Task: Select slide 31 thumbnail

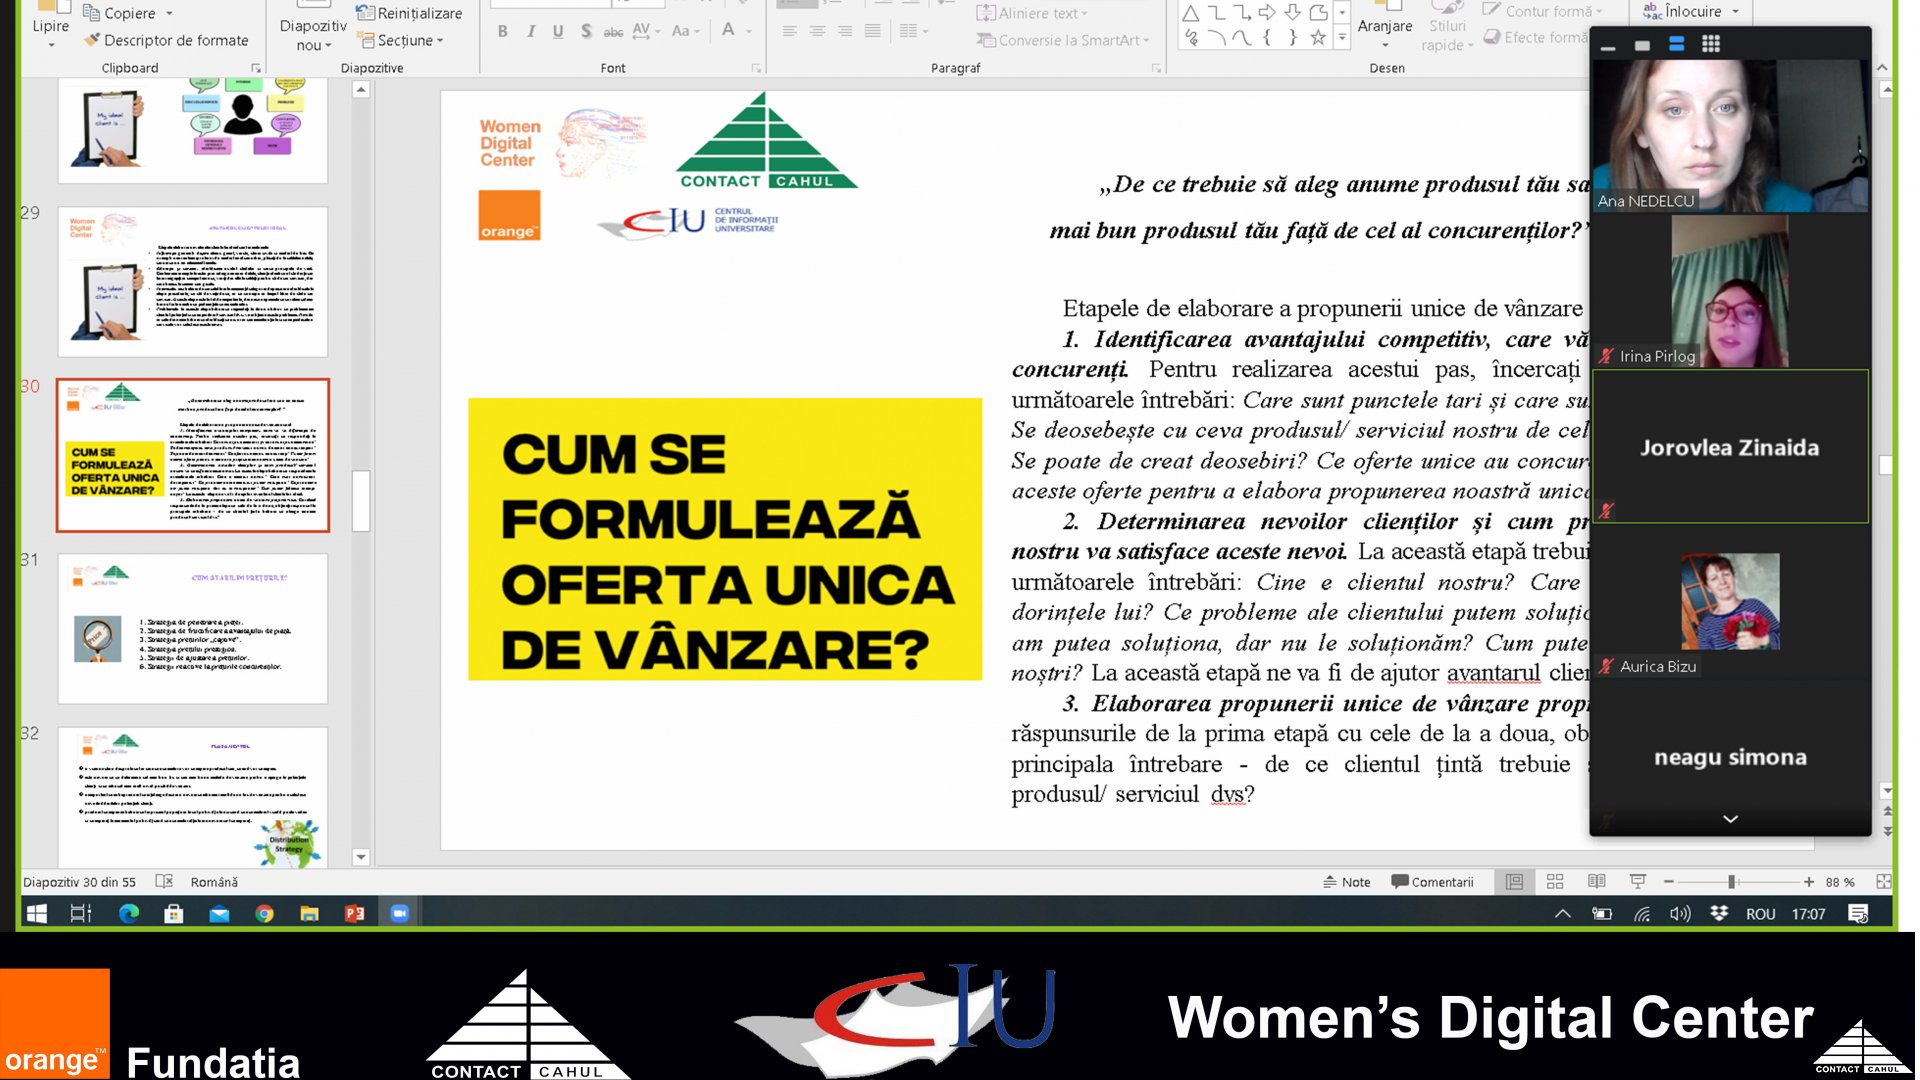Action: pyautogui.click(x=192, y=628)
